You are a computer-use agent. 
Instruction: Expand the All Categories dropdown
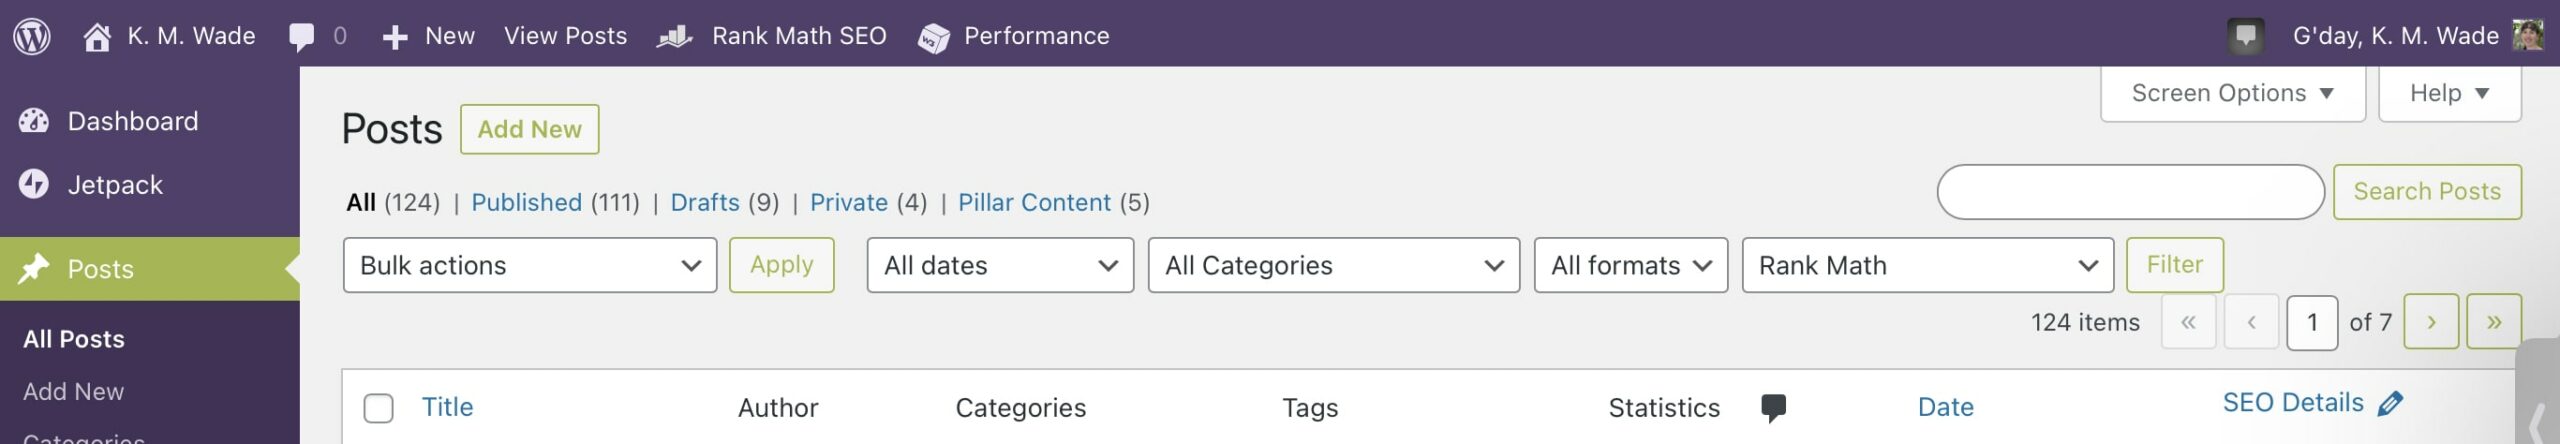1333,265
